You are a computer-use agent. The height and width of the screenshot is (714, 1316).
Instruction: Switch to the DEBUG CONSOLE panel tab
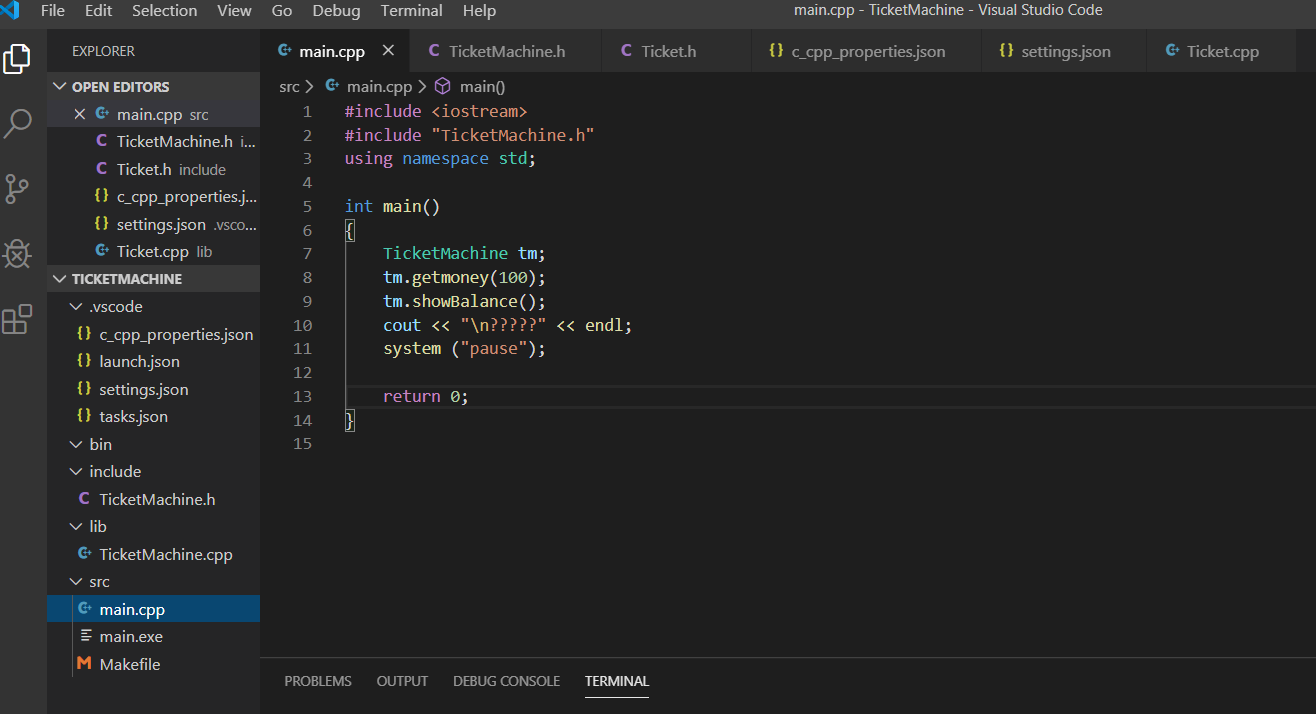click(x=506, y=681)
